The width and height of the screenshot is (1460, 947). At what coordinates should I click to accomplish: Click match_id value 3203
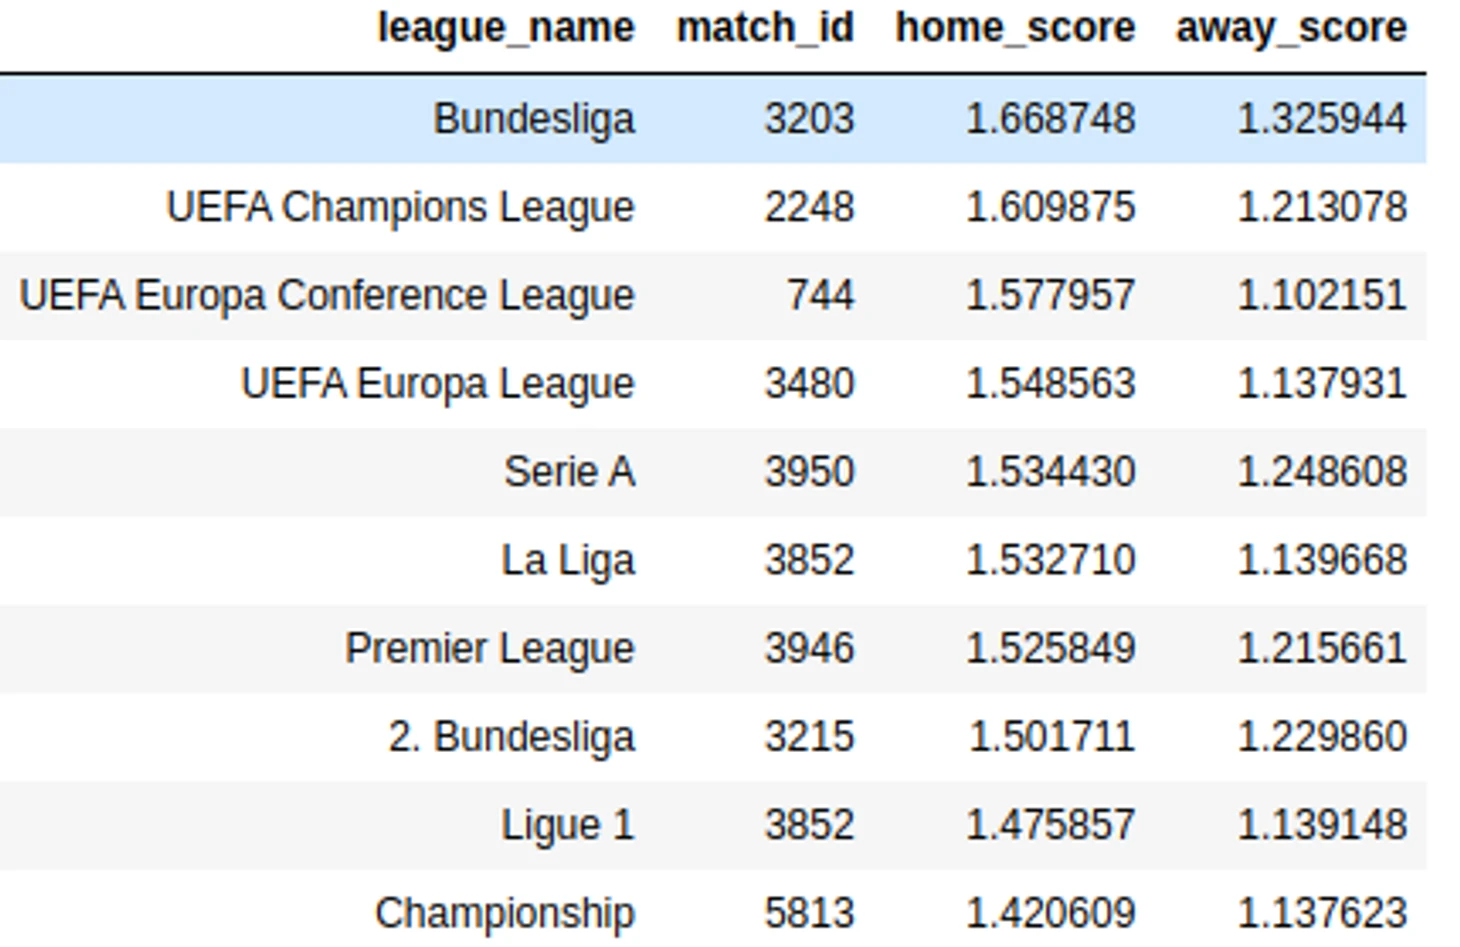pyautogui.click(x=810, y=119)
